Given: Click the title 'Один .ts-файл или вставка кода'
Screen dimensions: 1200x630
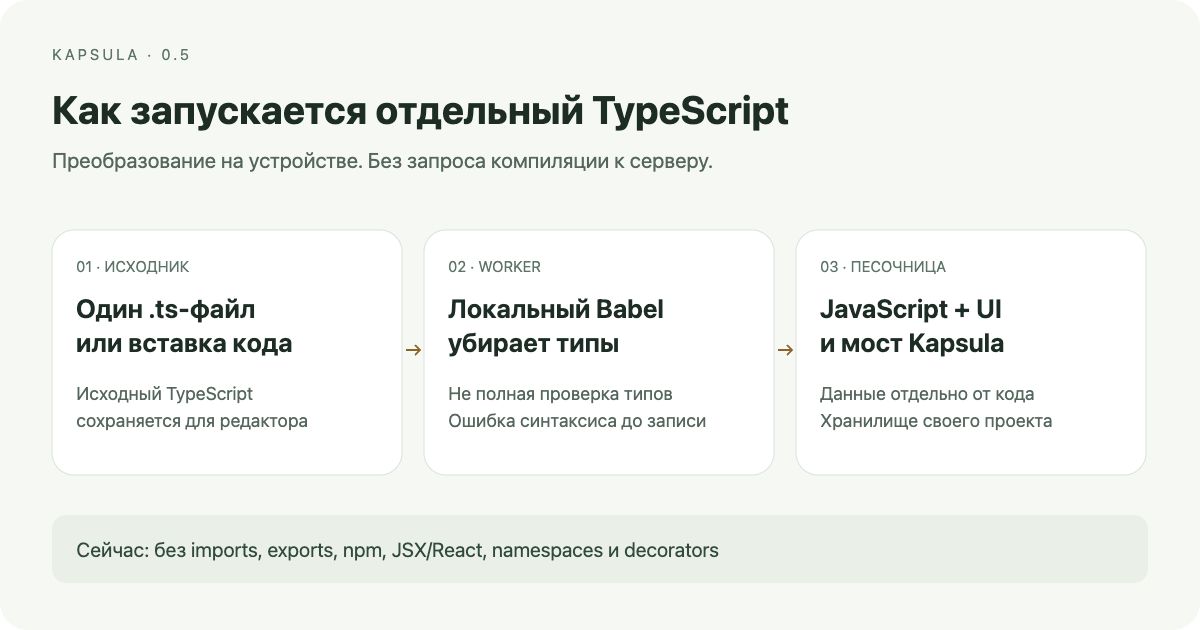Looking at the screenshot, I should pos(184,327).
